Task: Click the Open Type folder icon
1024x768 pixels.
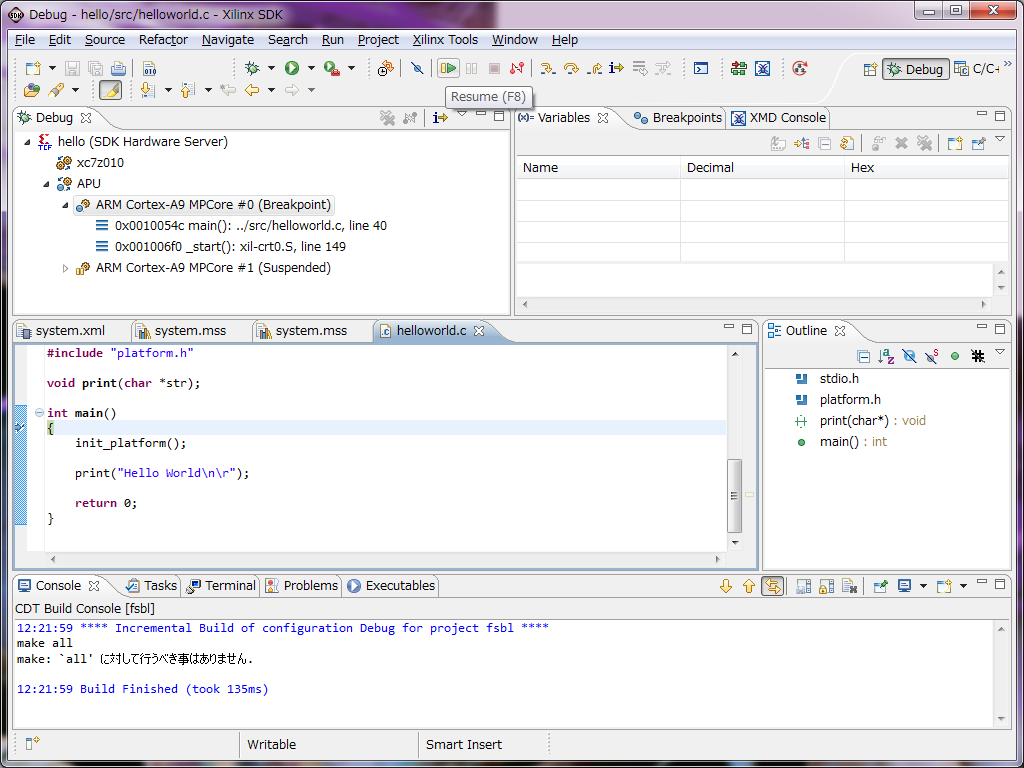Action: tap(31, 89)
